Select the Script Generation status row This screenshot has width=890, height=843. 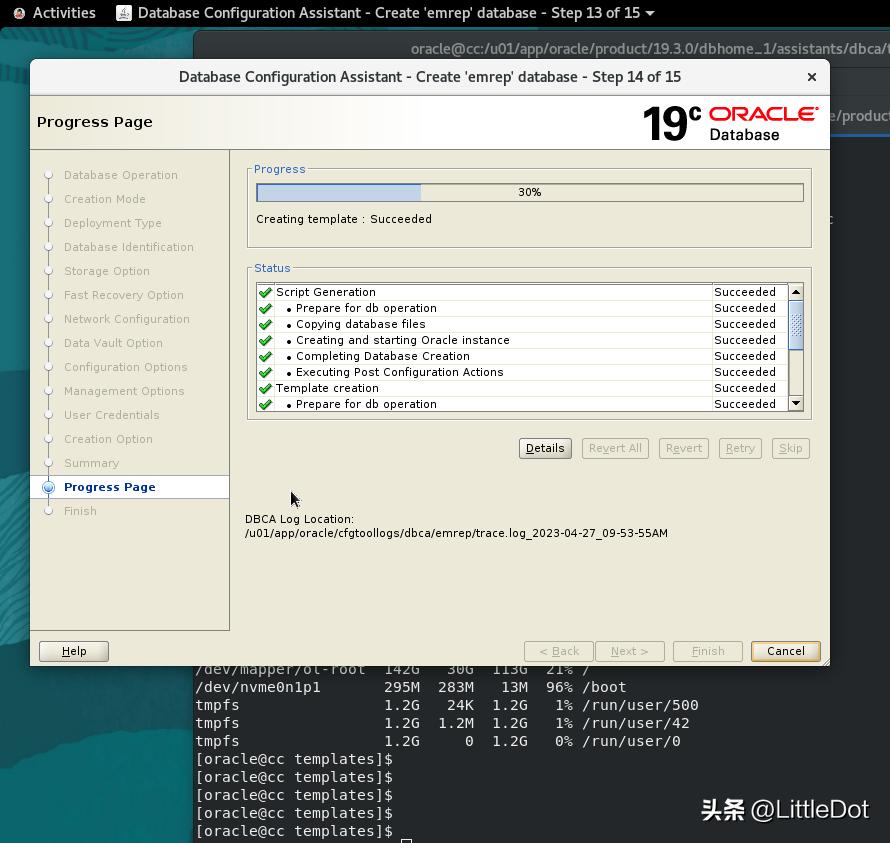click(x=522, y=292)
